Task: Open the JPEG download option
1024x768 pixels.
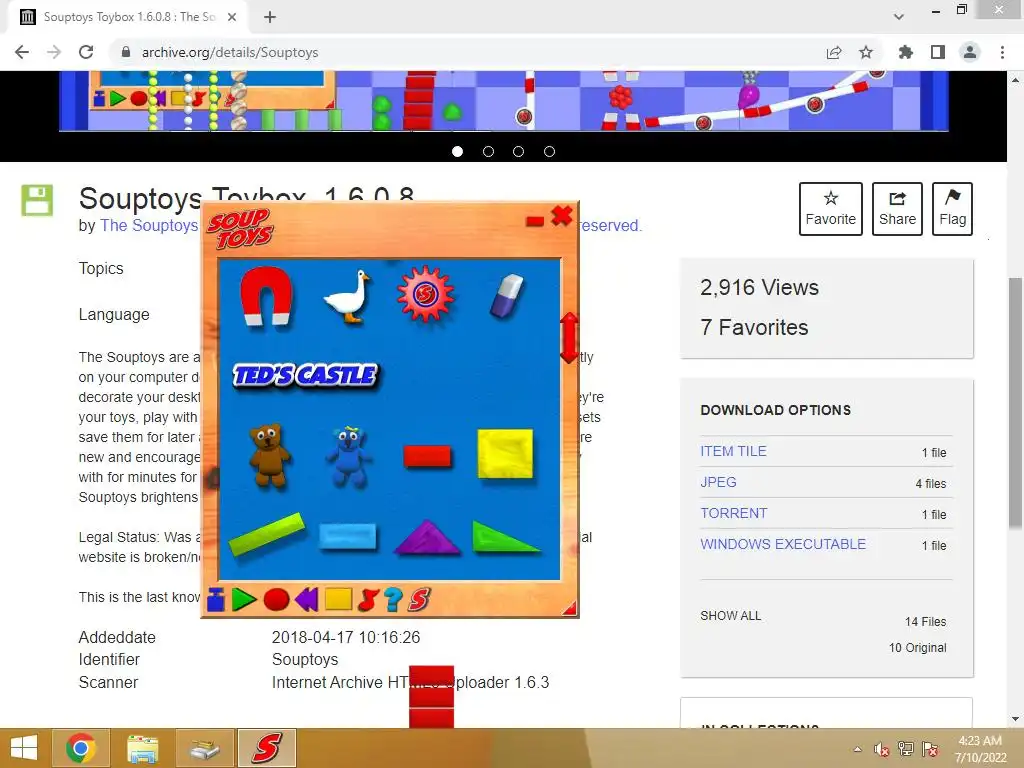Action: tap(718, 482)
